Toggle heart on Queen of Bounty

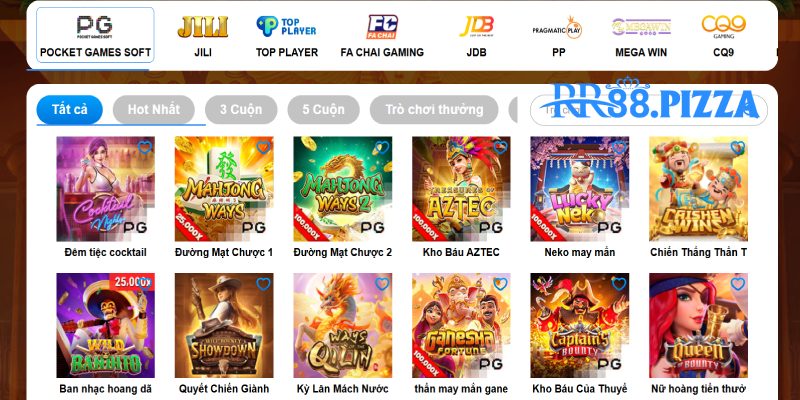(738, 284)
